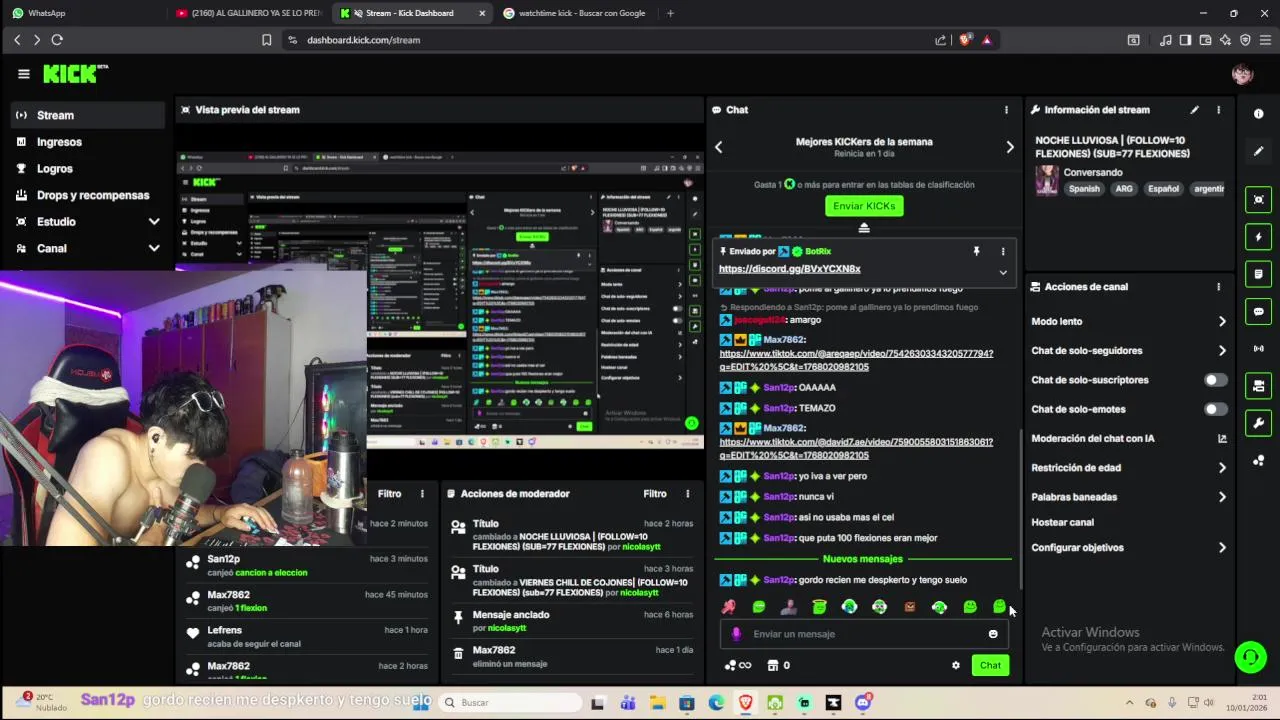
Task: Click the broadcast signal icon in toolbar
Action: click(x=1259, y=348)
